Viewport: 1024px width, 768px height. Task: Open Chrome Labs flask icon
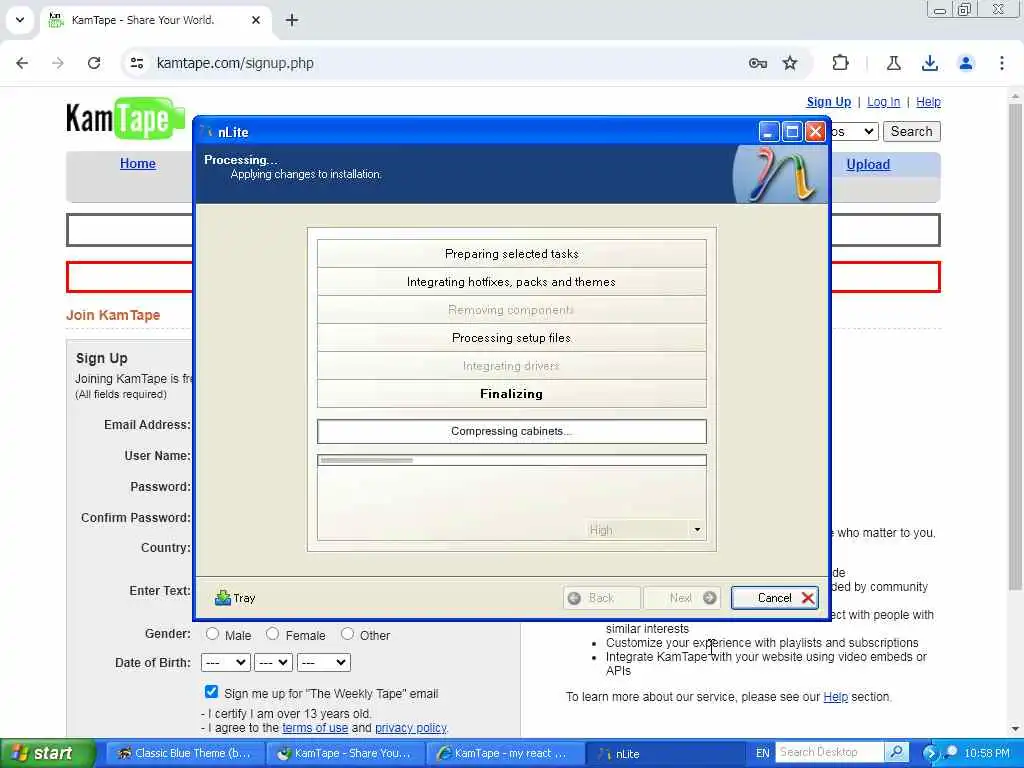click(893, 63)
